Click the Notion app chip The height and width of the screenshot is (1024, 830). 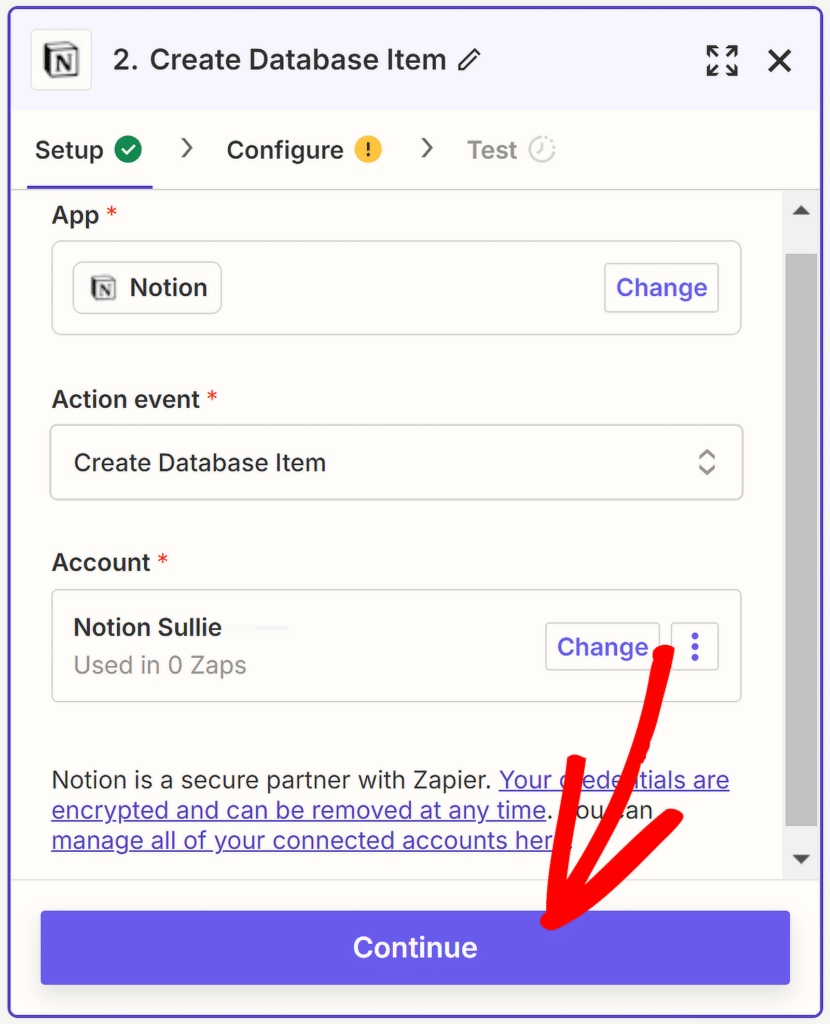(x=147, y=288)
